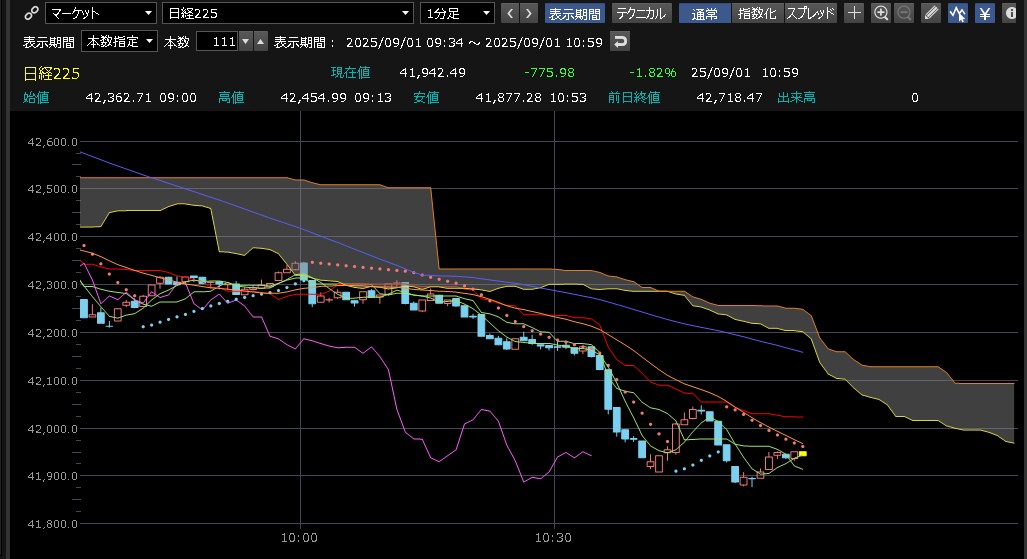Image resolution: width=1027 pixels, height=559 pixels.
Task: Click the zoom in magnifier icon
Action: click(x=881, y=13)
